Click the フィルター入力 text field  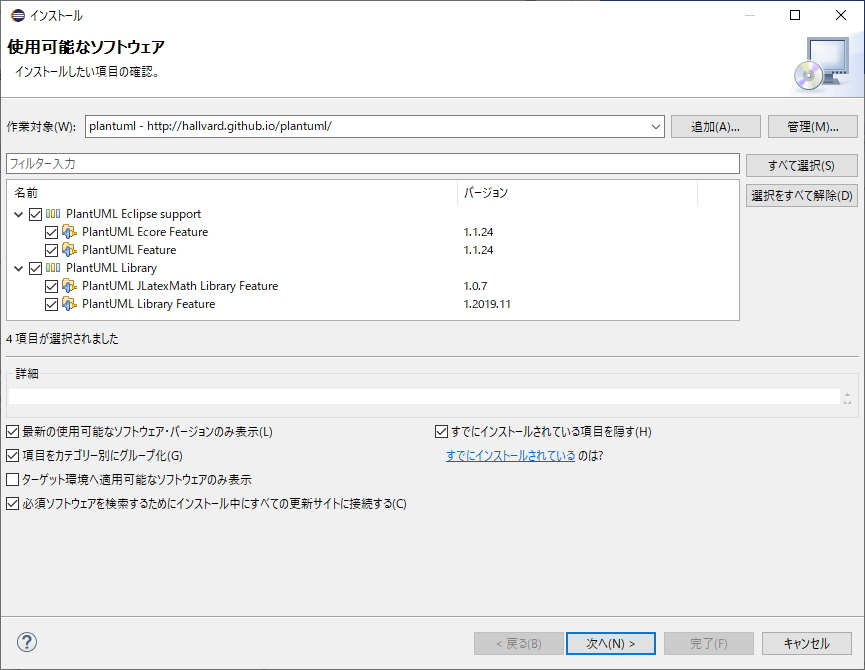pos(372,163)
